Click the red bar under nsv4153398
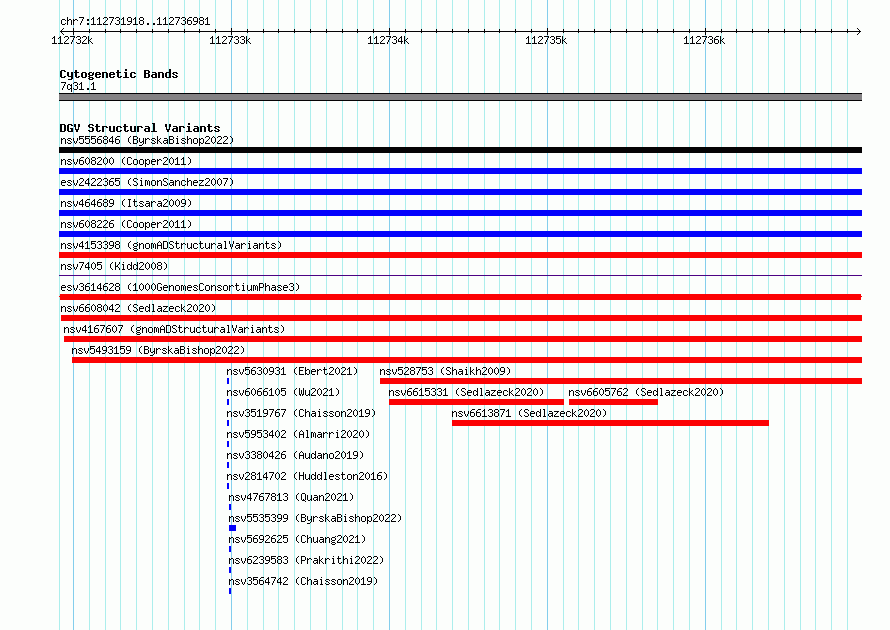The image size is (890, 630). [460, 255]
